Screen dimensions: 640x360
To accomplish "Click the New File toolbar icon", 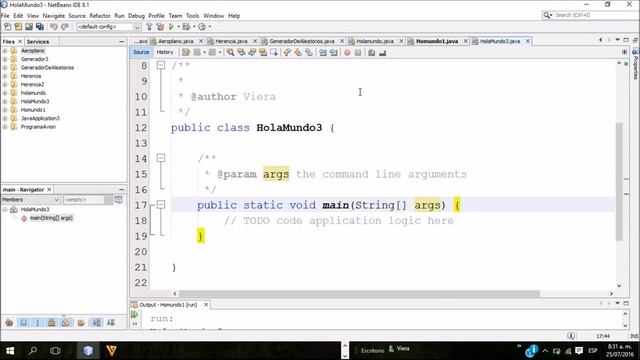I will coord(7,27).
